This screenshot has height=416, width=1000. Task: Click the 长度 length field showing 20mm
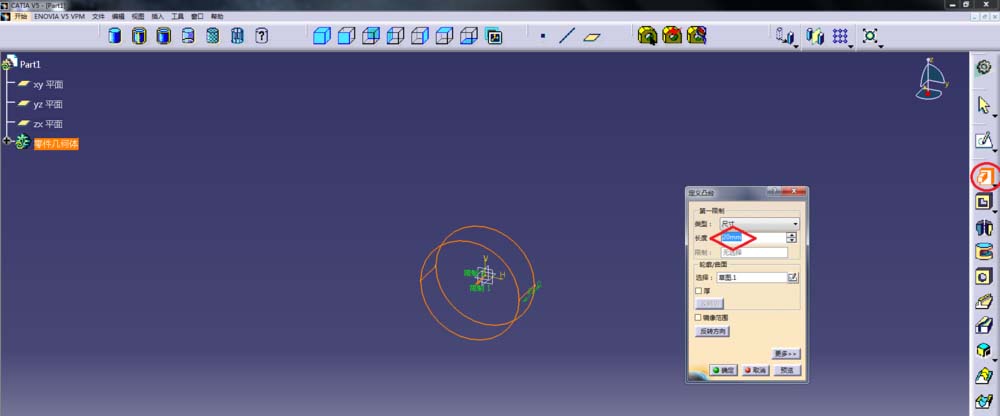[752, 237]
